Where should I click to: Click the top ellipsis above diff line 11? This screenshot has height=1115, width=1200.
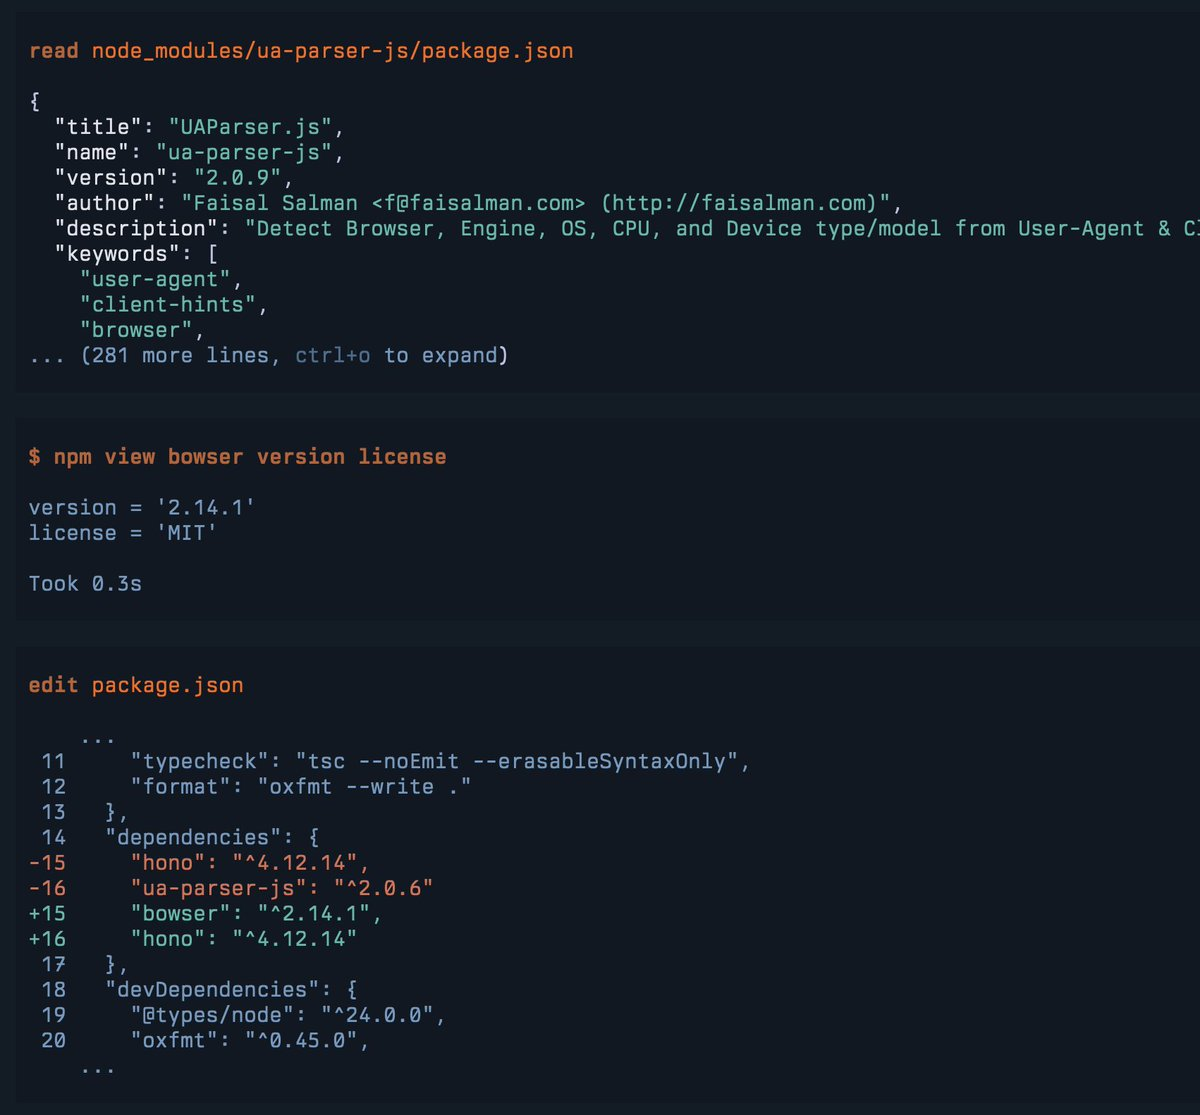(97, 737)
